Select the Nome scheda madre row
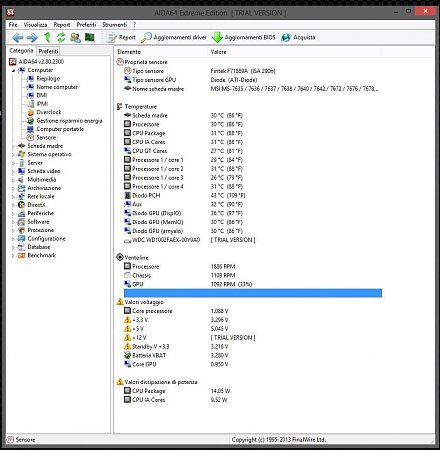 pos(253,89)
